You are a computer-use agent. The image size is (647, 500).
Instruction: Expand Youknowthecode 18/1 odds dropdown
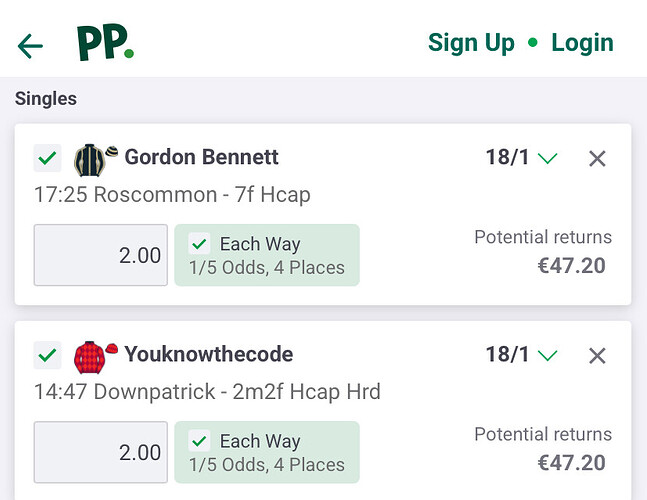(x=522, y=355)
